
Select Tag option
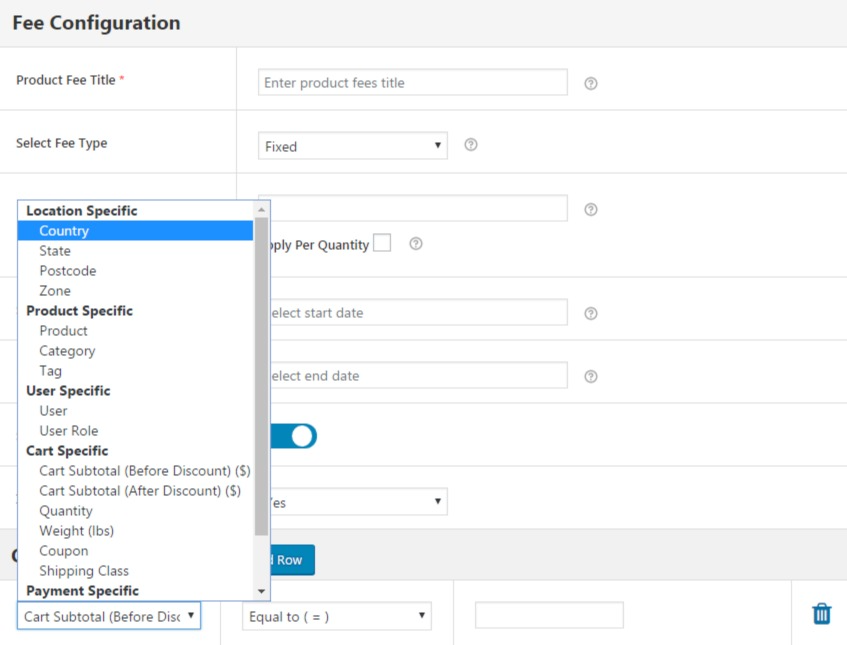(135, 371)
